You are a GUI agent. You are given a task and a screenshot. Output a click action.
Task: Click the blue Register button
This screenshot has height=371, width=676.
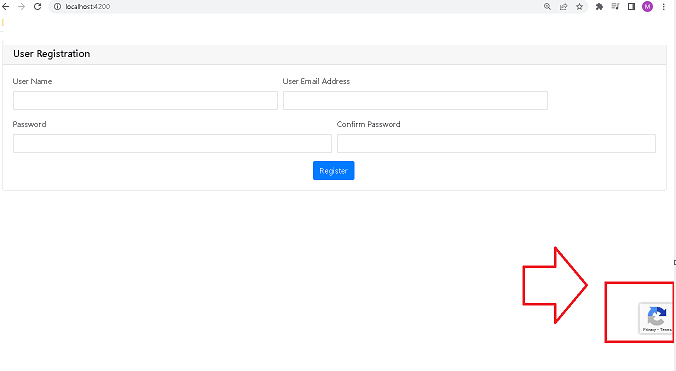(334, 171)
